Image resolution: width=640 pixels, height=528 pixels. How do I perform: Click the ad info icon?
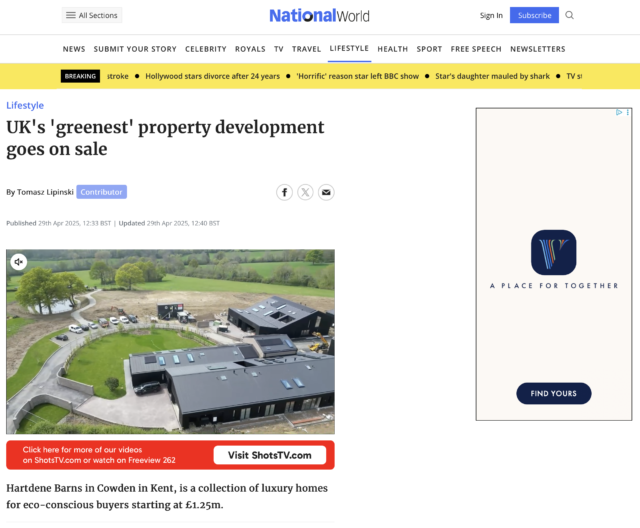click(618, 112)
